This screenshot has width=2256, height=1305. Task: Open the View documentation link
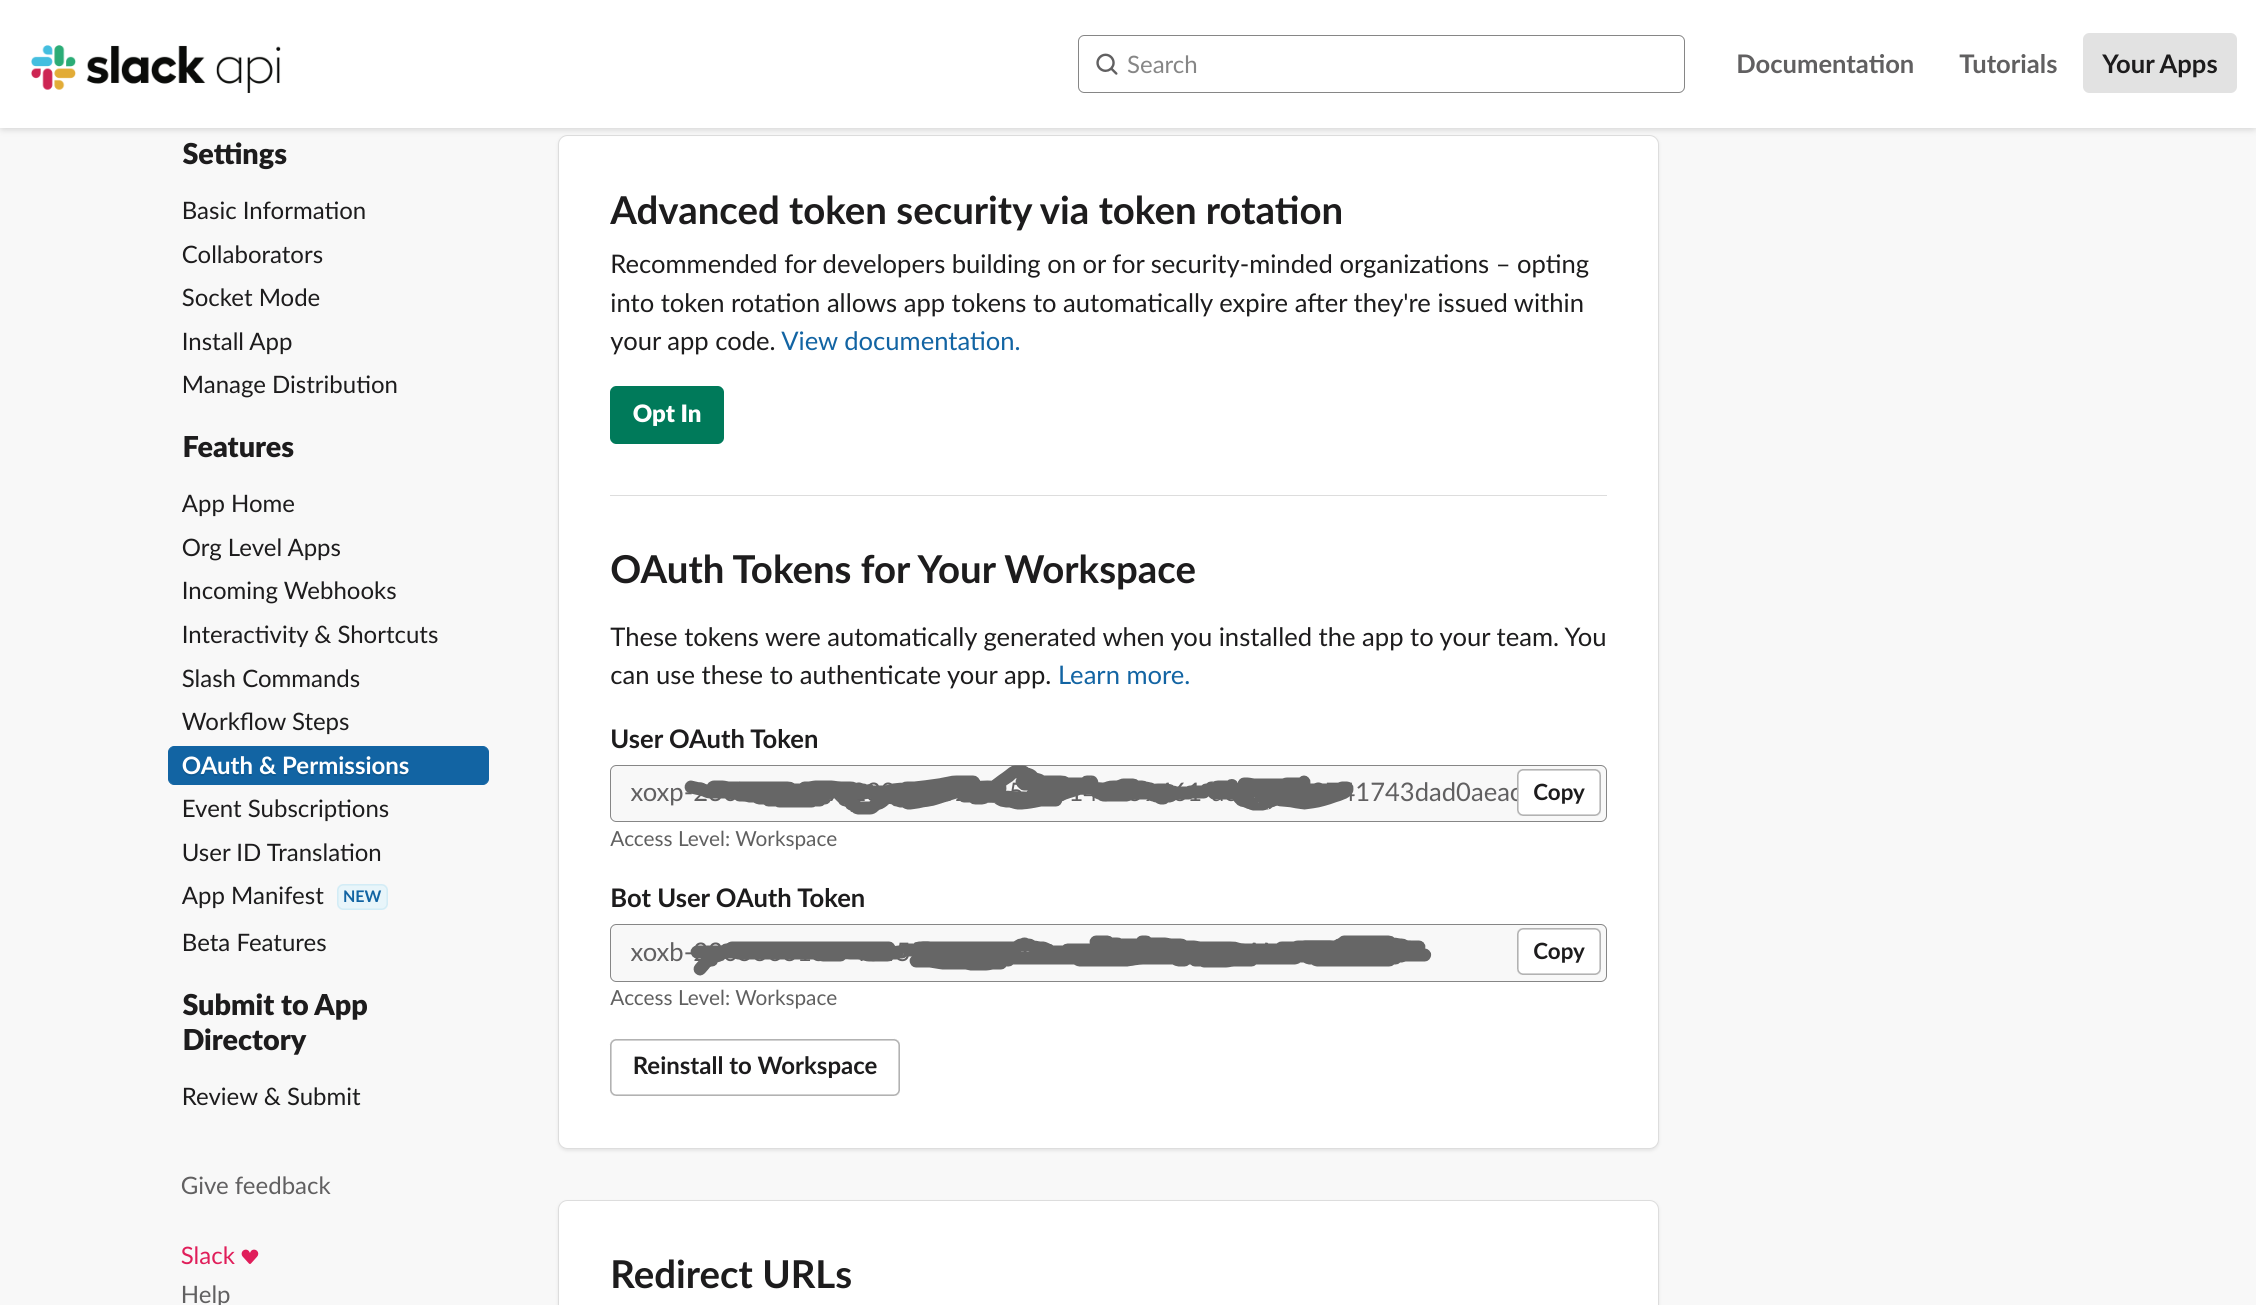pyautogui.click(x=900, y=342)
